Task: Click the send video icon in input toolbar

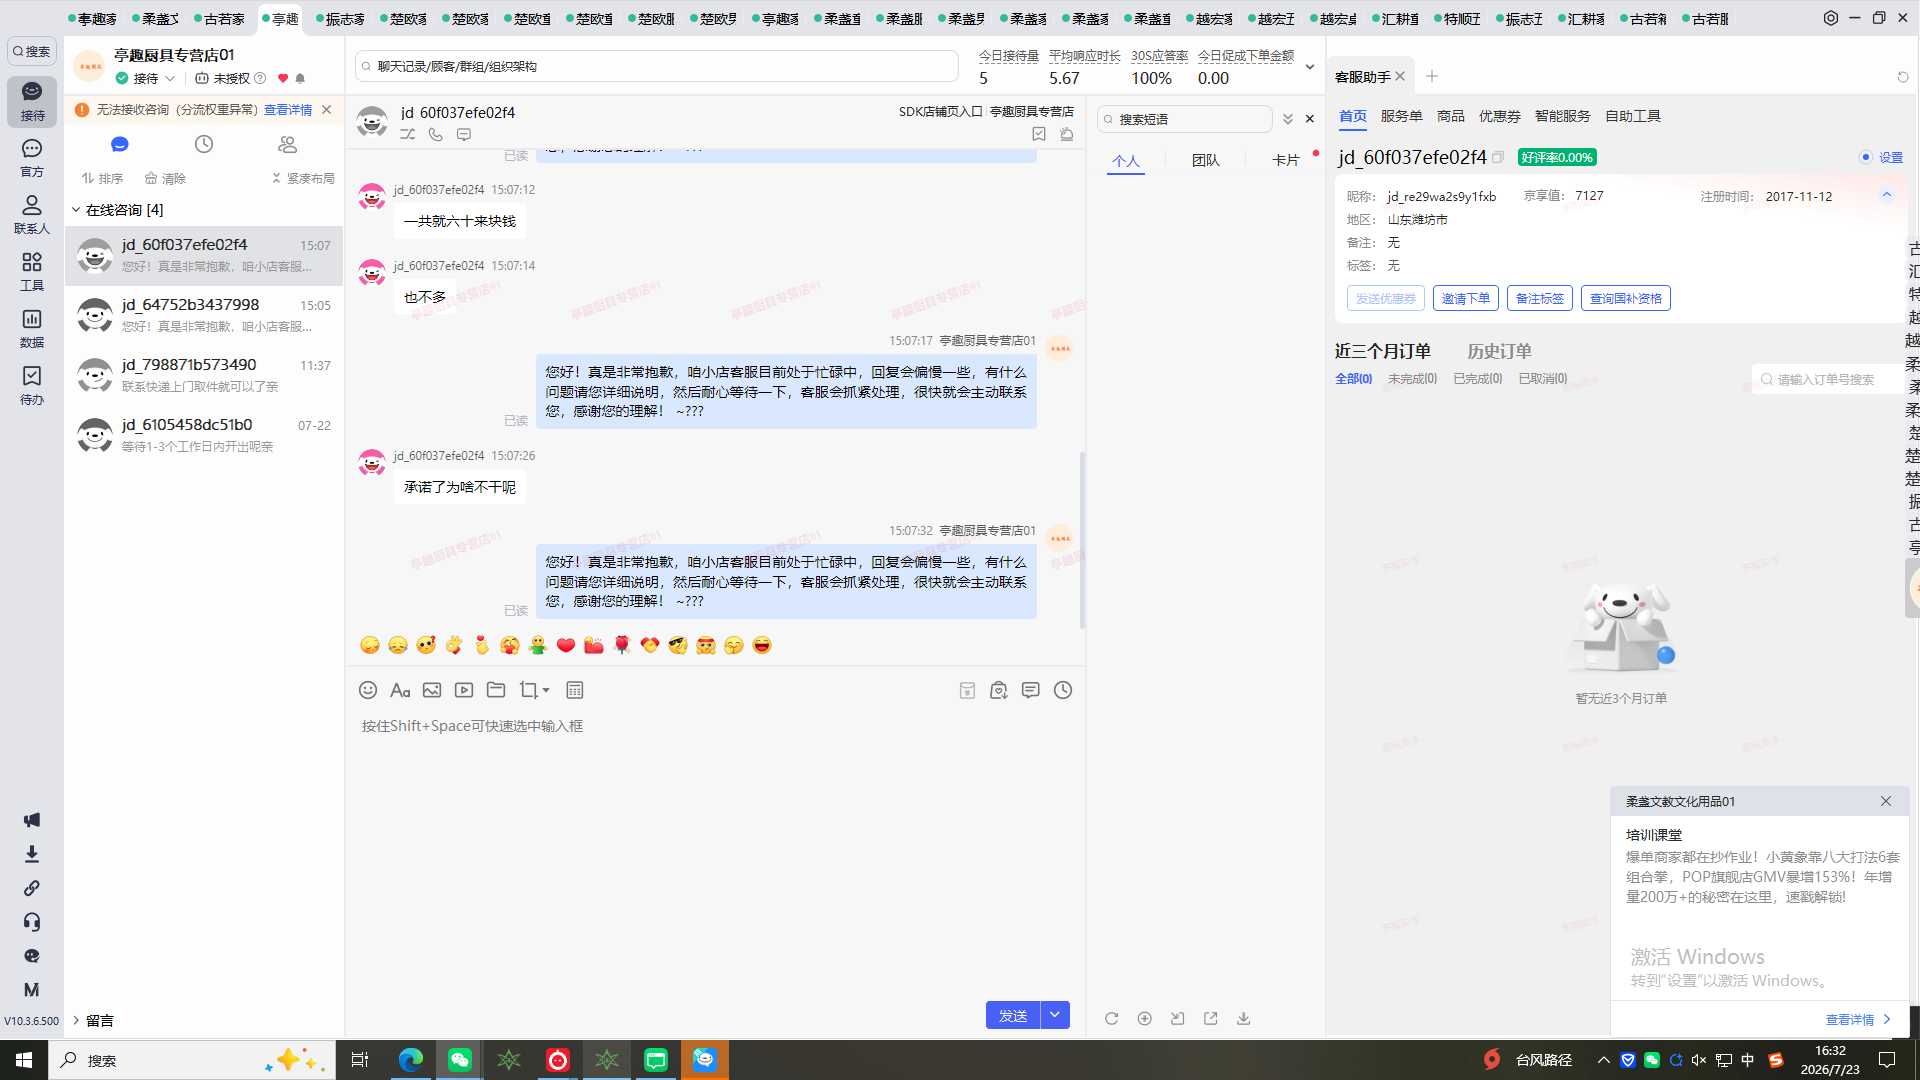Action: click(464, 690)
